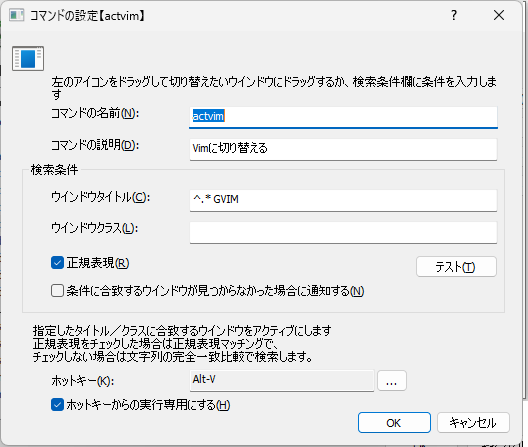Toggle the 正規表現(R) checkbox
This screenshot has width=528, height=447.
click(57, 263)
